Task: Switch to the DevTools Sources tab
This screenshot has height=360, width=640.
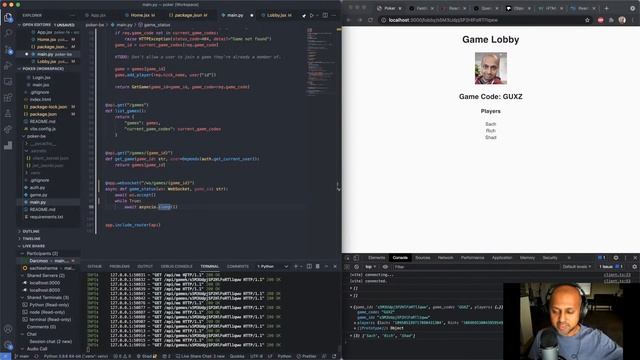Action: 423,258
